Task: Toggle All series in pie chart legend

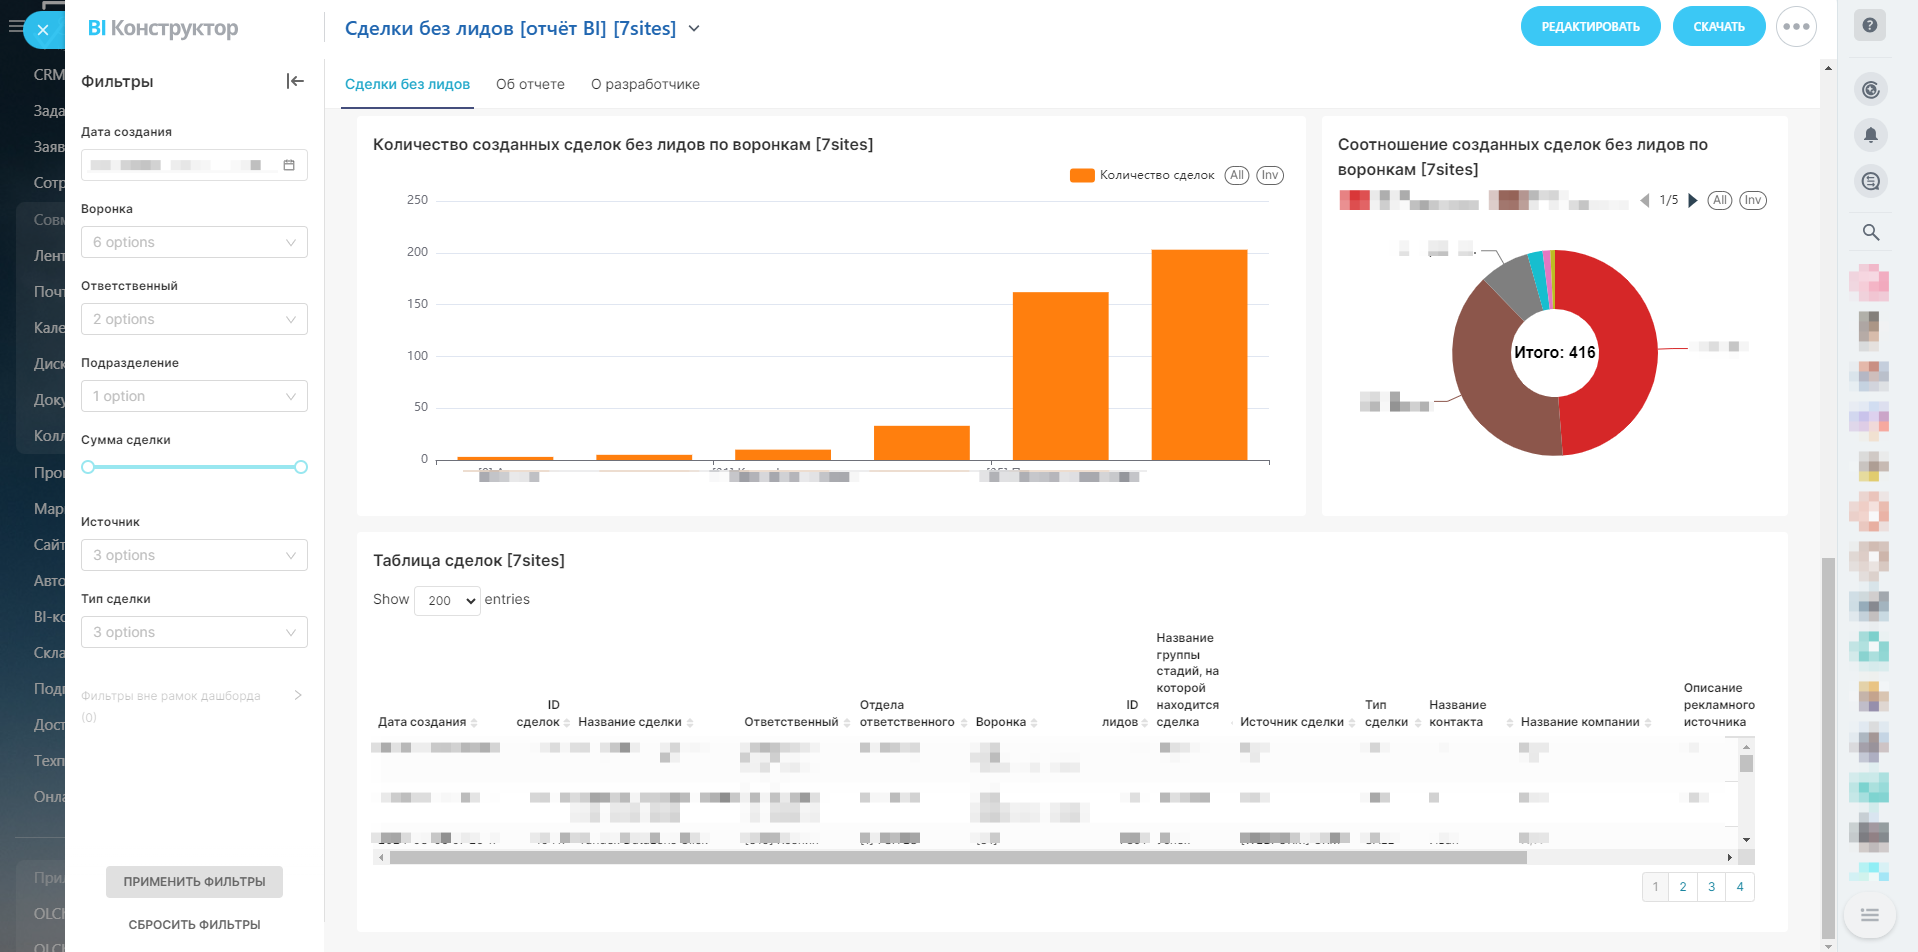Action: pos(1720,200)
